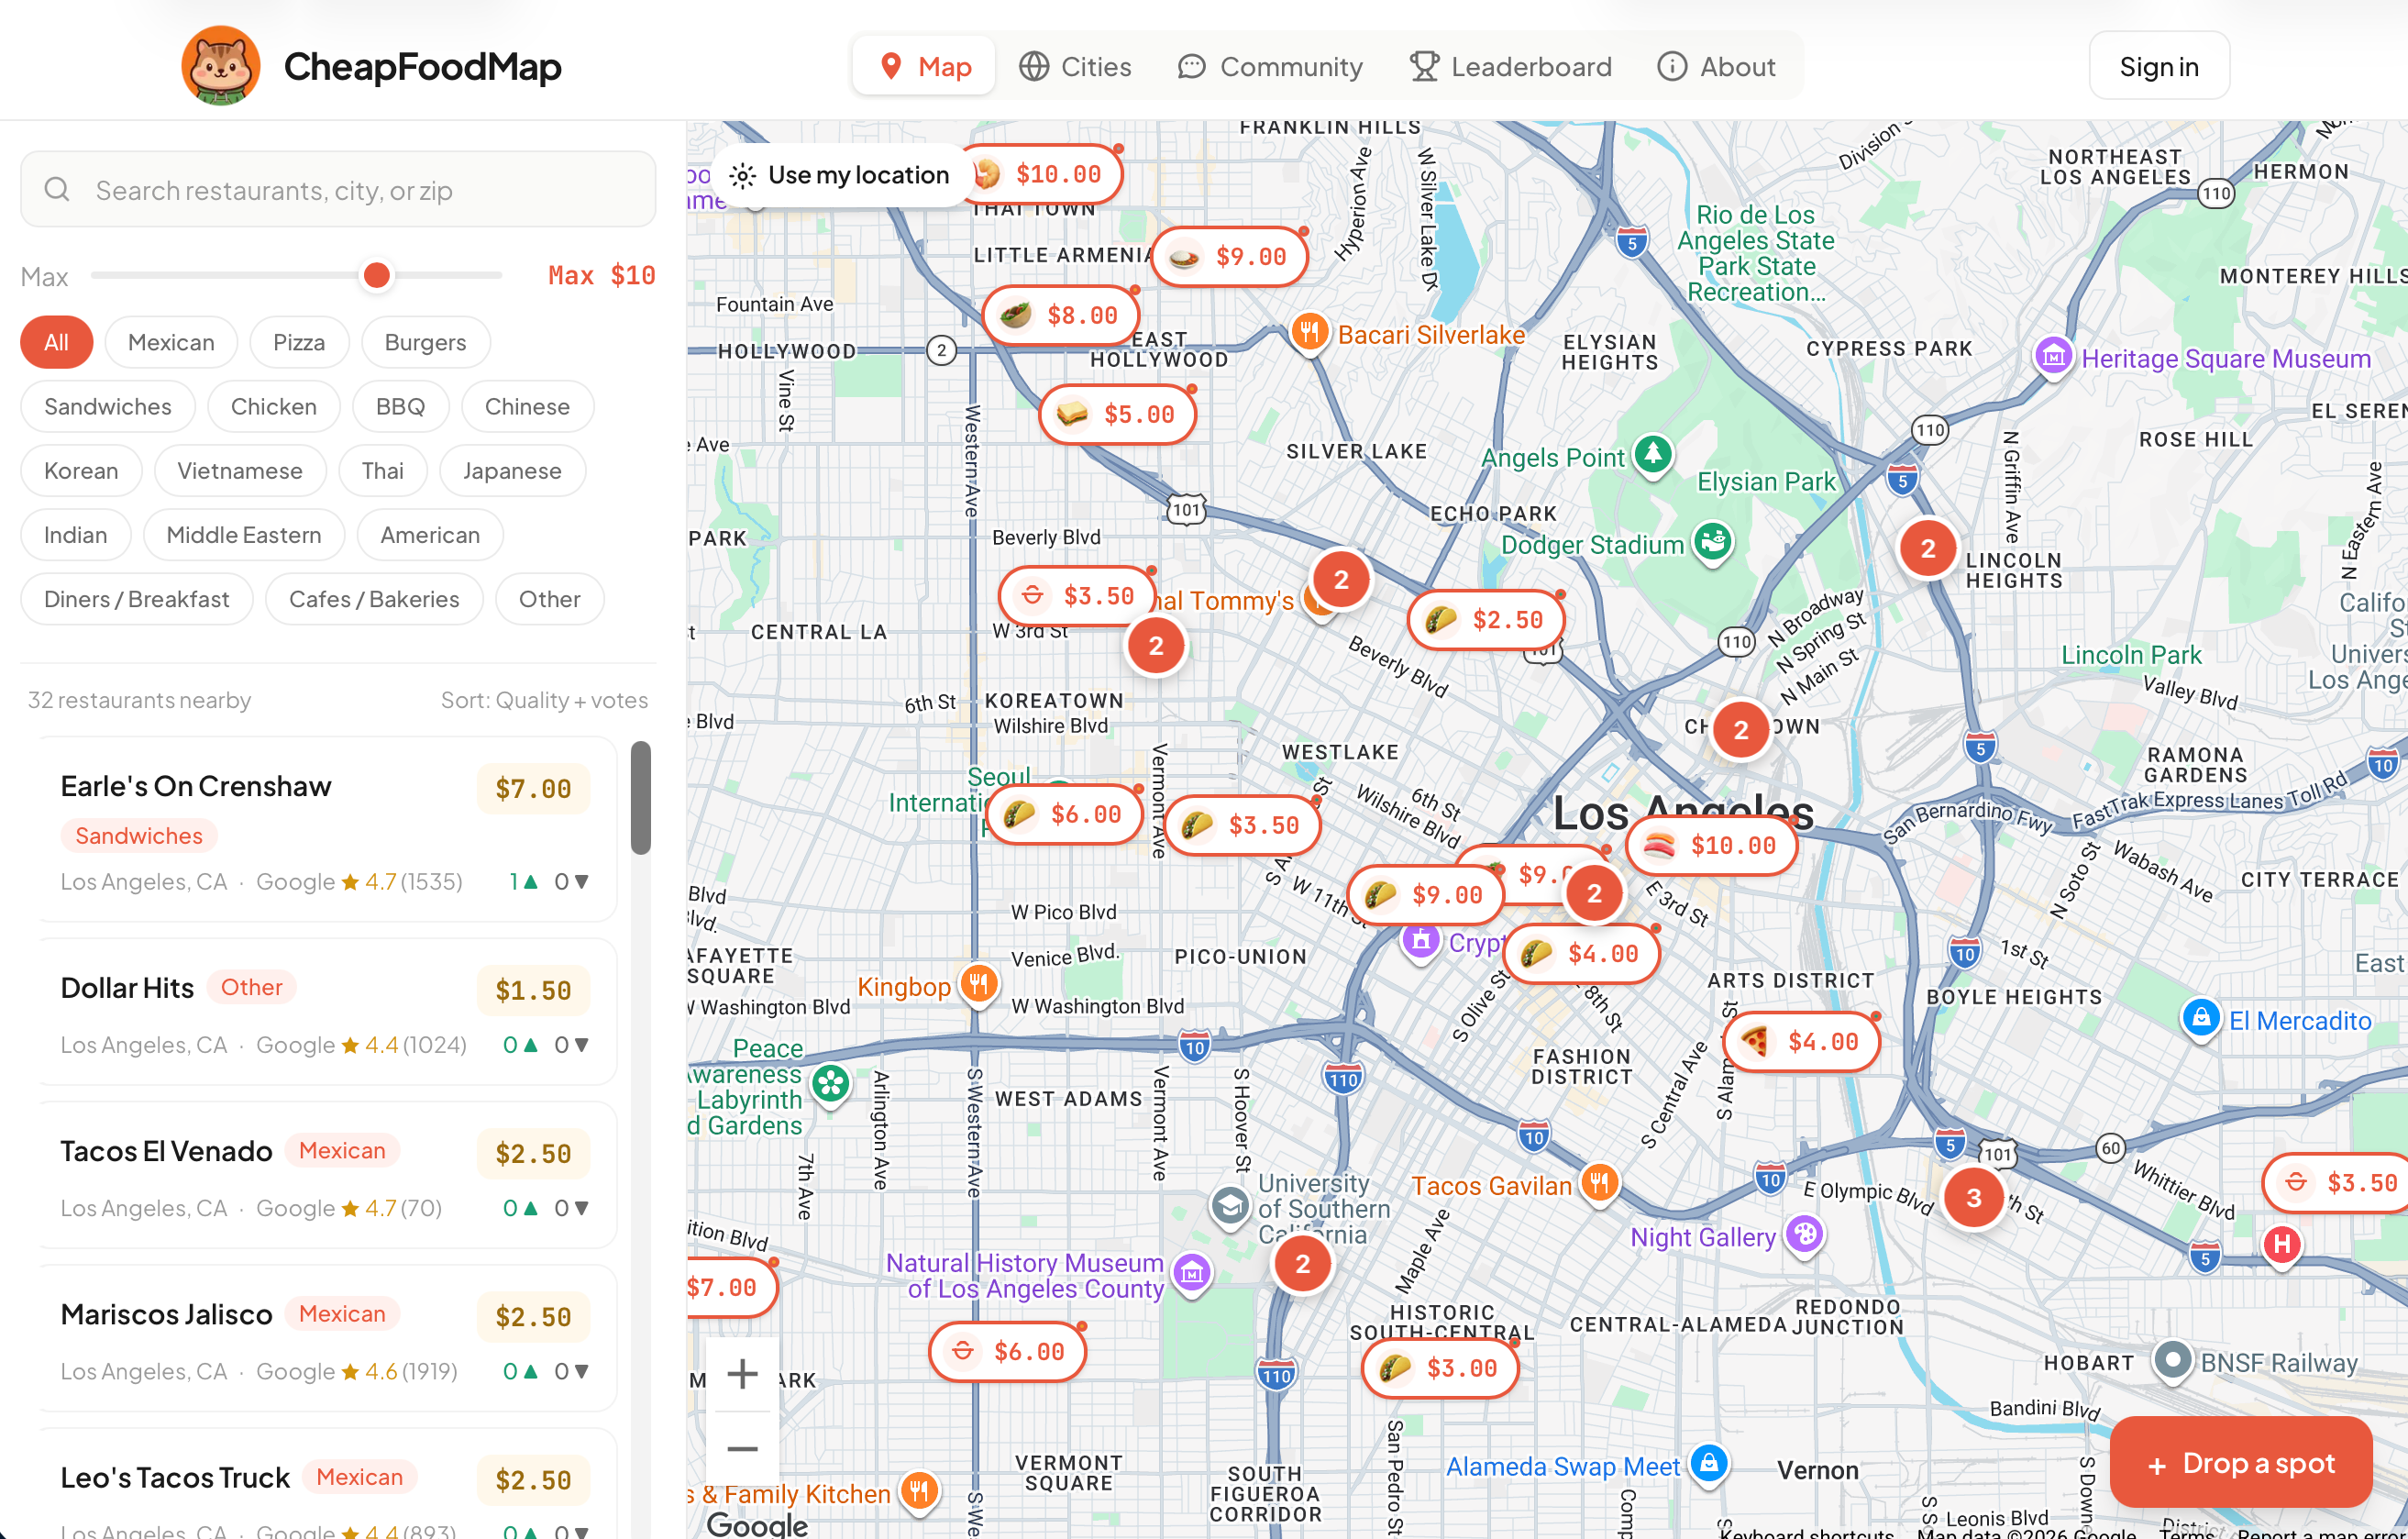Select the $5.00 sandwich map marker
This screenshot has width=2408, height=1539.
click(x=1117, y=414)
